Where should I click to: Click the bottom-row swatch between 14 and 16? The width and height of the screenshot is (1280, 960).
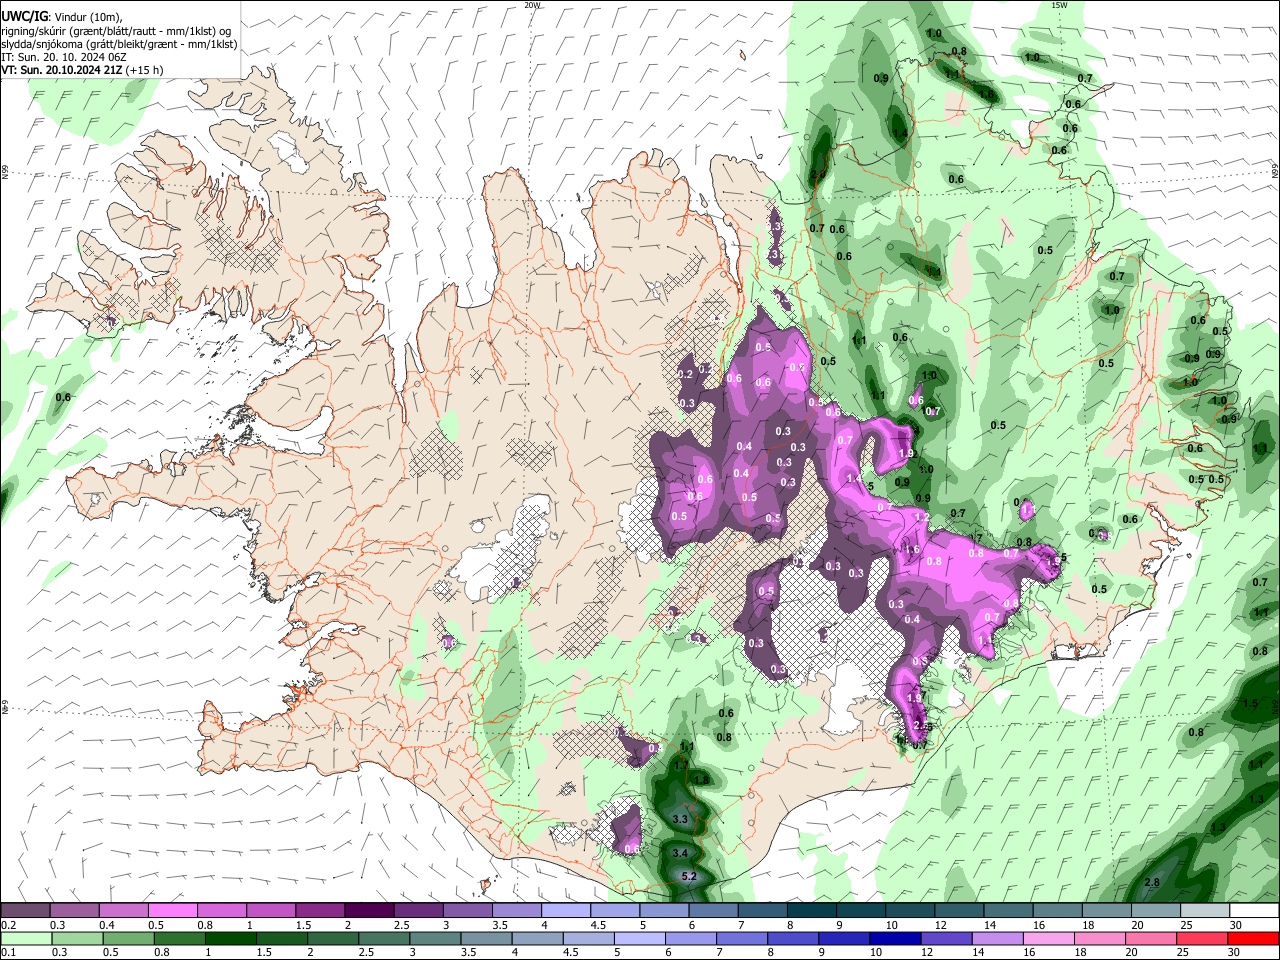[997, 938]
